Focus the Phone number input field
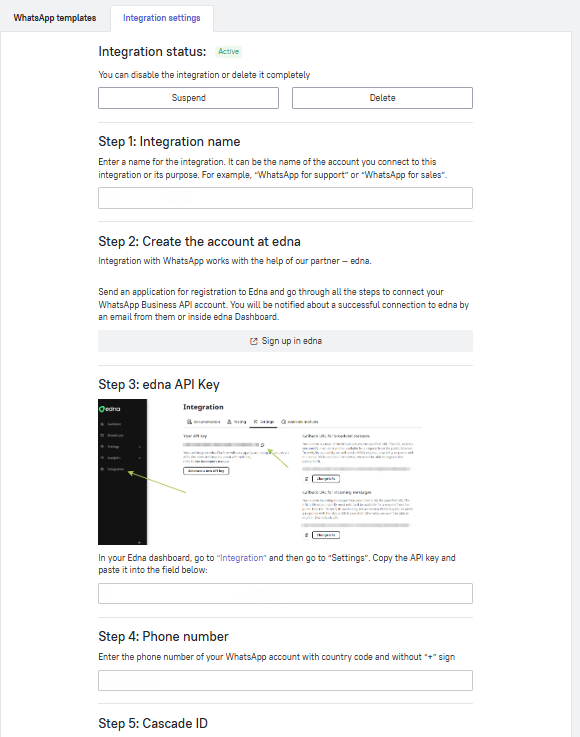Image resolution: width=580 pixels, height=737 pixels. click(x=285, y=680)
